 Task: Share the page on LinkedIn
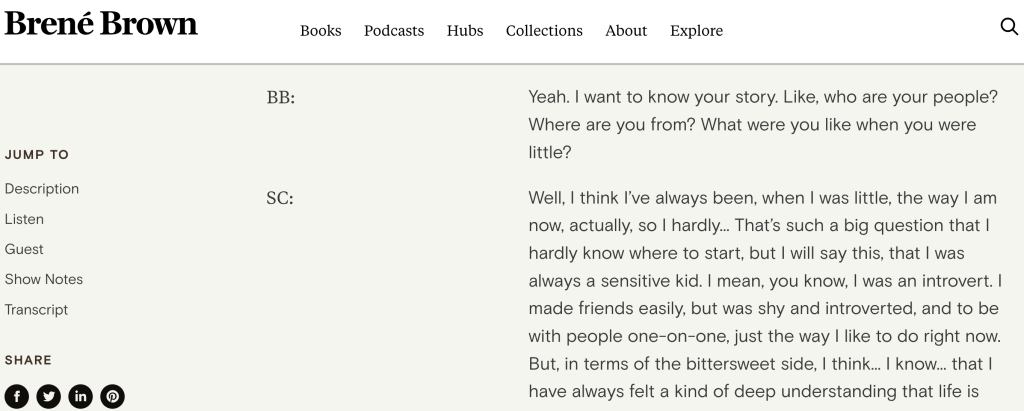(81, 396)
